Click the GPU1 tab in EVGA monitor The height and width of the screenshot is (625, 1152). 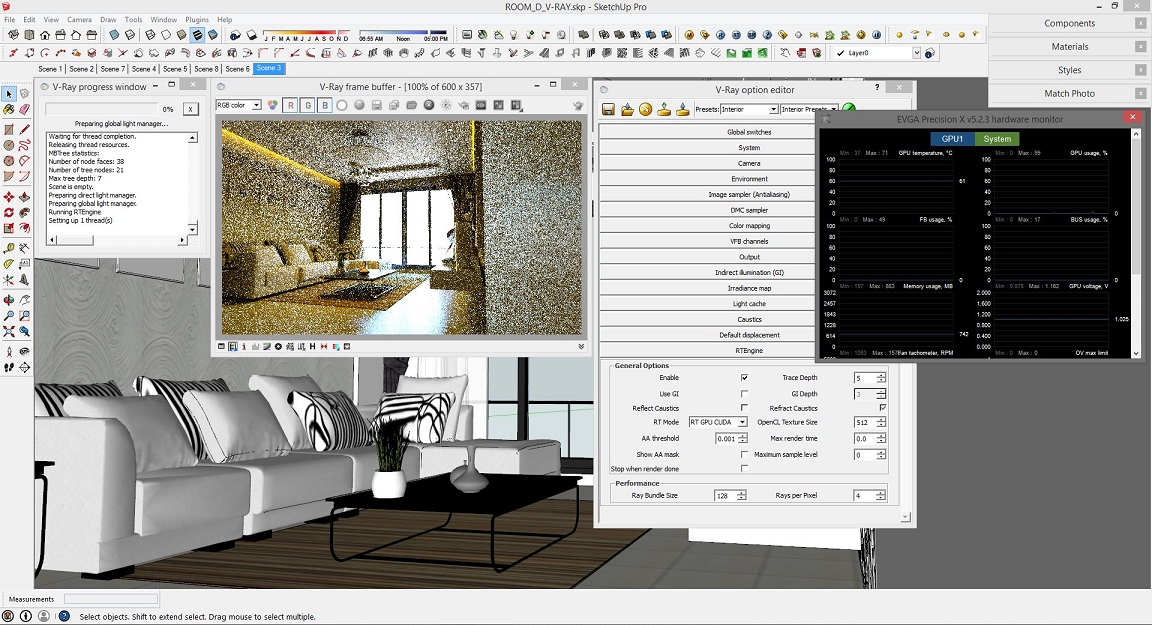[952, 139]
